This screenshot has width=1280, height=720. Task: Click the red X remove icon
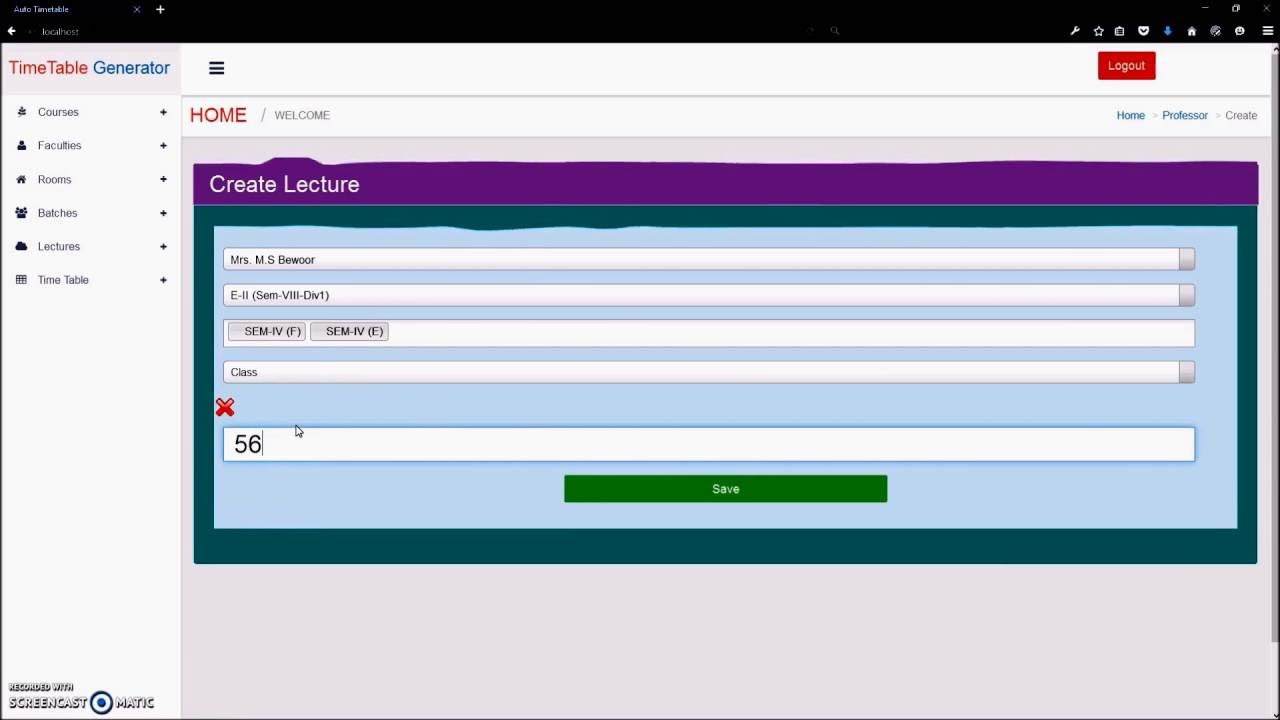[225, 407]
